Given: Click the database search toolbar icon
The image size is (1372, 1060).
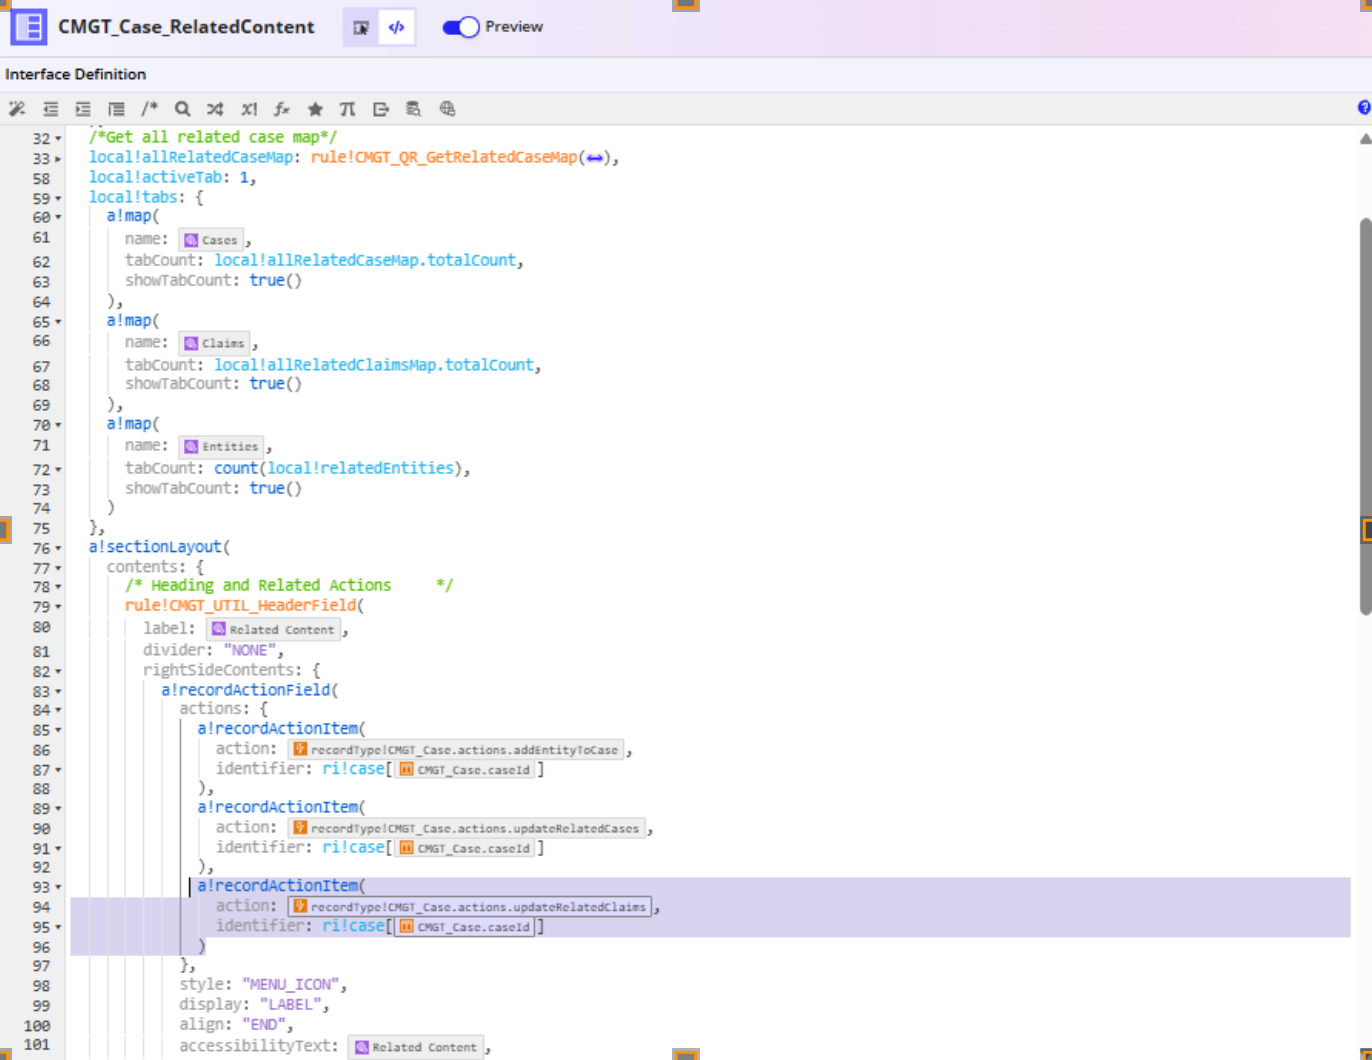Looking at the screenshot, I should tap(414, 109).
